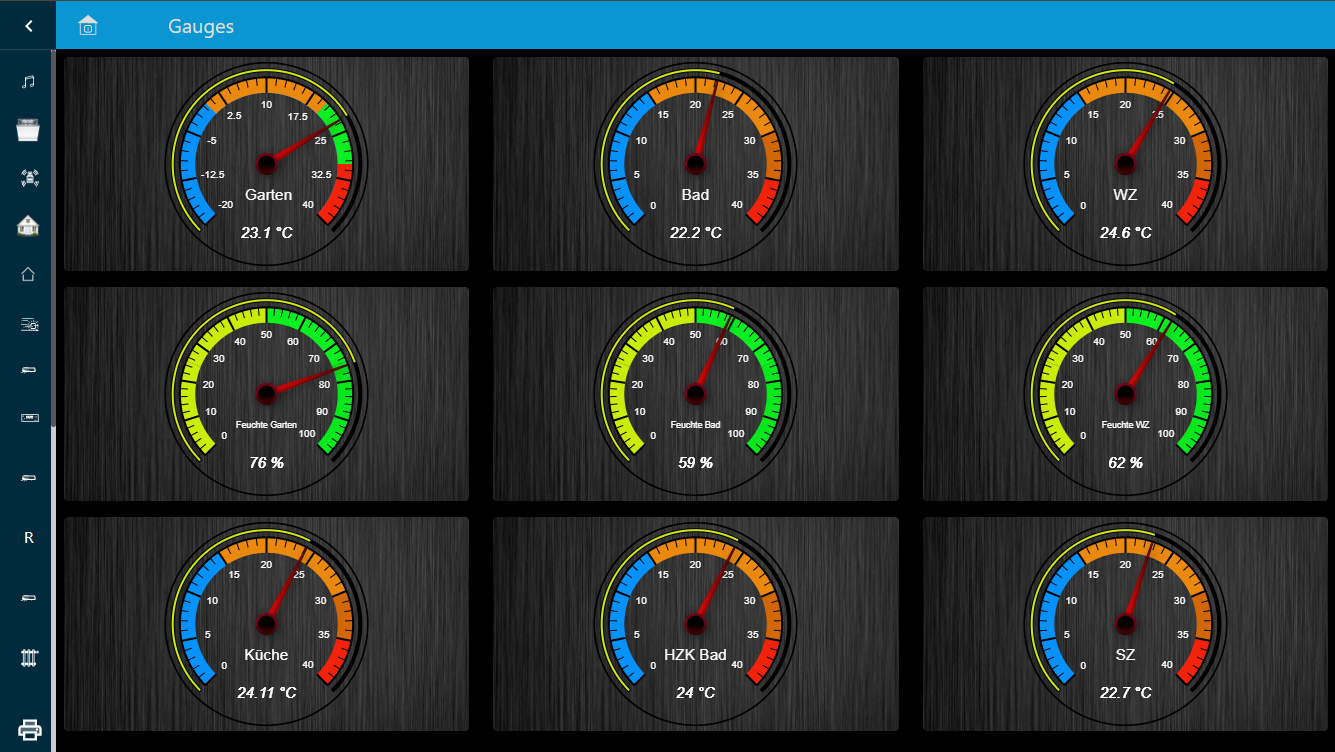1335x752 pixels.
Task: Collapse the sidebar with the back chevron
Action: [x=28, y=26]
